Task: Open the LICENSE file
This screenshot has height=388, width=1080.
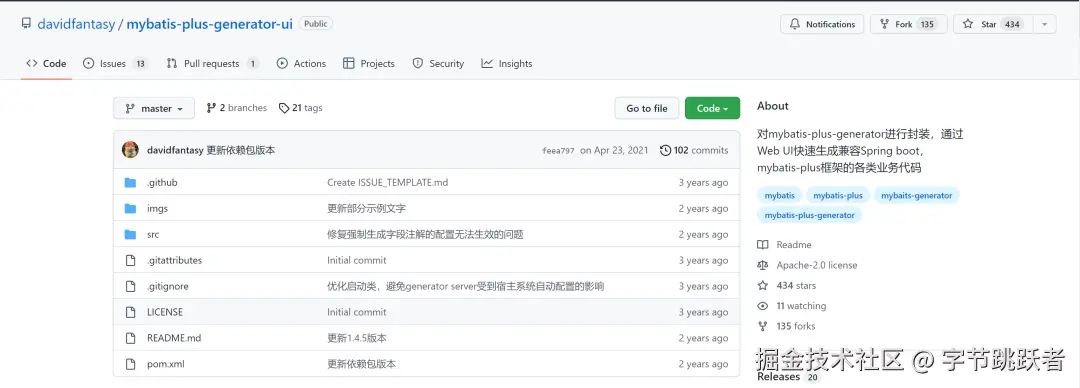Action: [165, 312]
